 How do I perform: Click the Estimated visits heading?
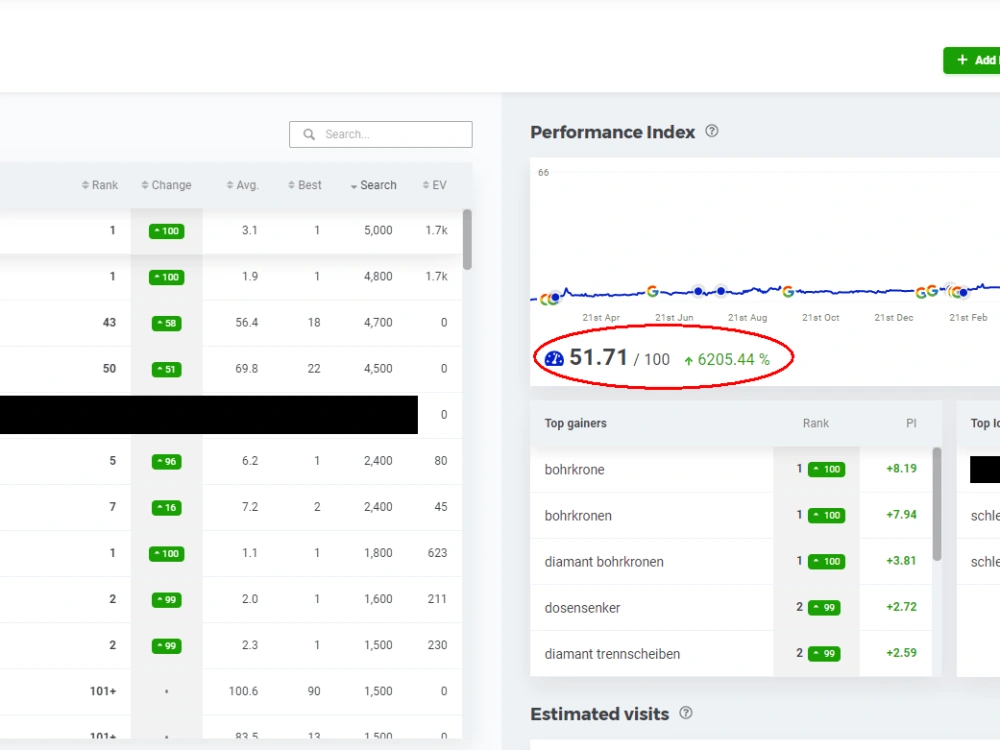point(599,714)
